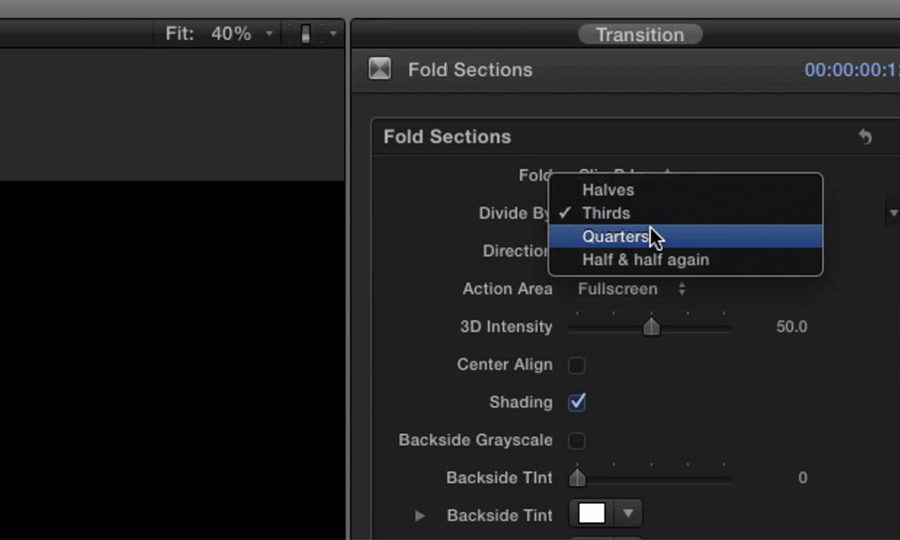Image resolution: width=900 pixels, height=540 pixels.
Task: Click the Fold Sections transition icon
Action: 379,69
